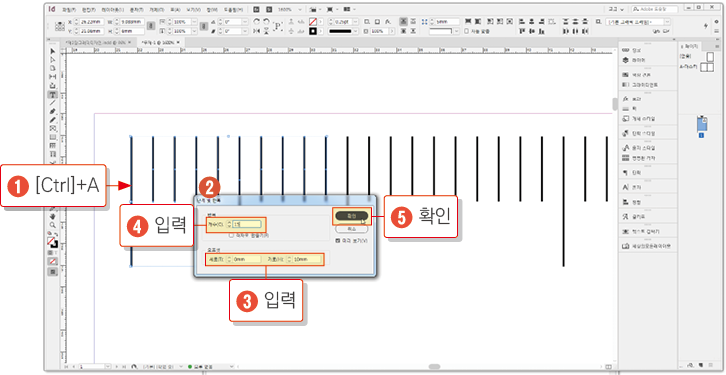The height and width of the screenshot is (375, 726).
Task: Open the Swatches panel icon
Action: point(625,75)
